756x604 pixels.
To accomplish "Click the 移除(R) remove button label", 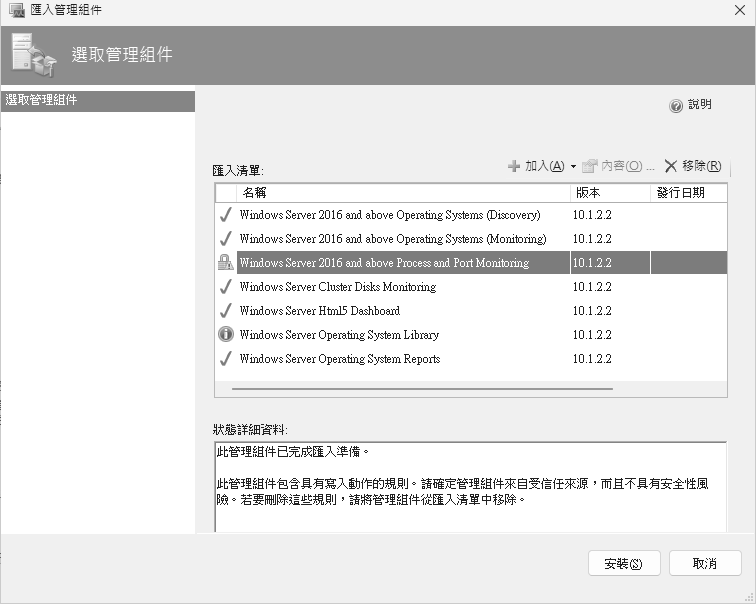I will coord(702,166).
